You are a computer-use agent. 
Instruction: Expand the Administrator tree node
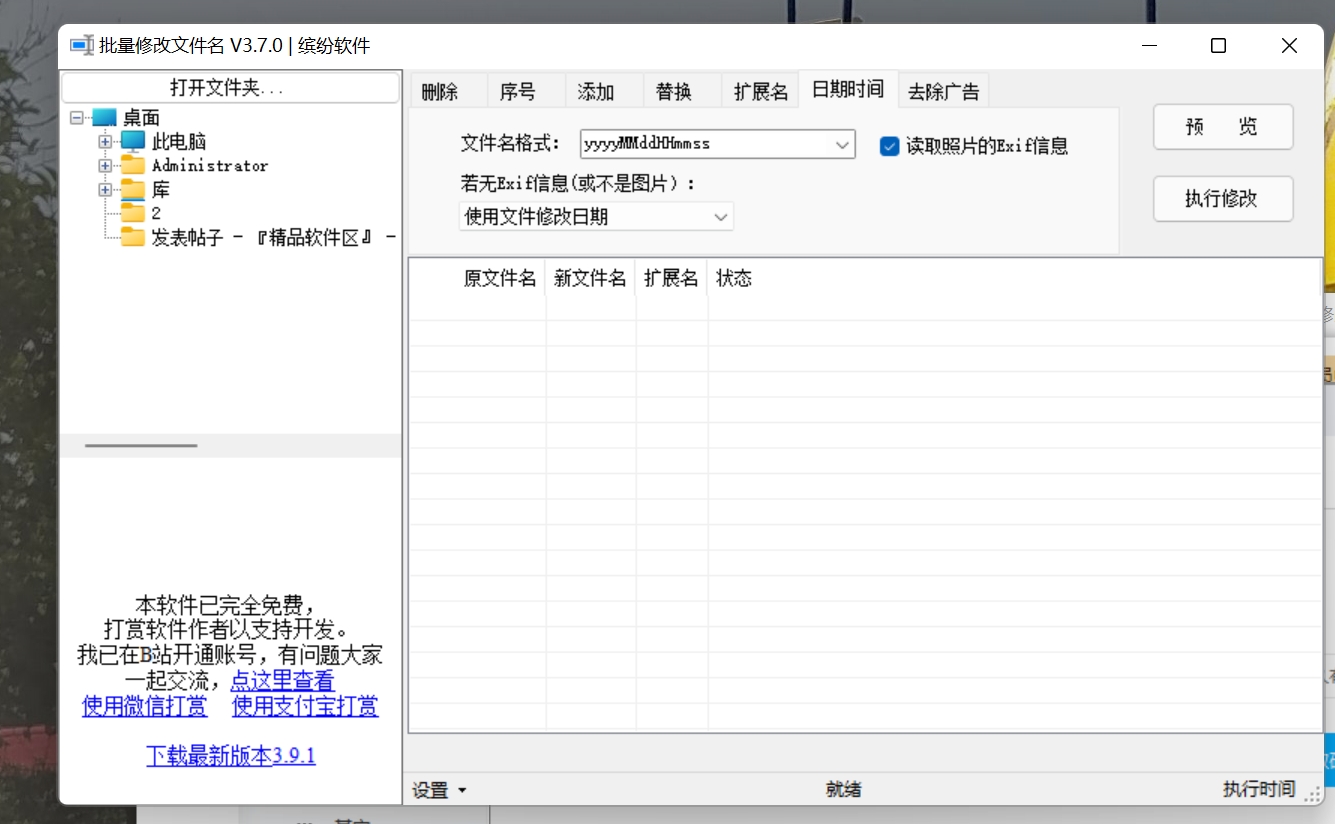pos(105,165)
